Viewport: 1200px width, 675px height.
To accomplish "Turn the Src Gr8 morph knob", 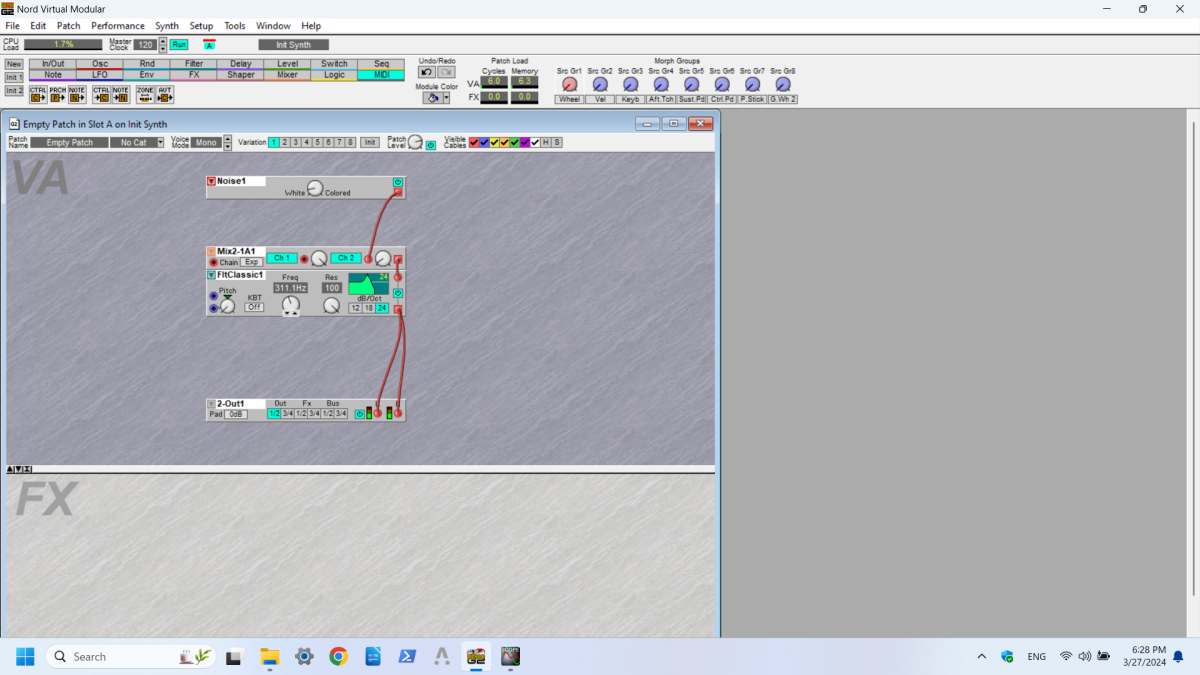I will point(783,85).
